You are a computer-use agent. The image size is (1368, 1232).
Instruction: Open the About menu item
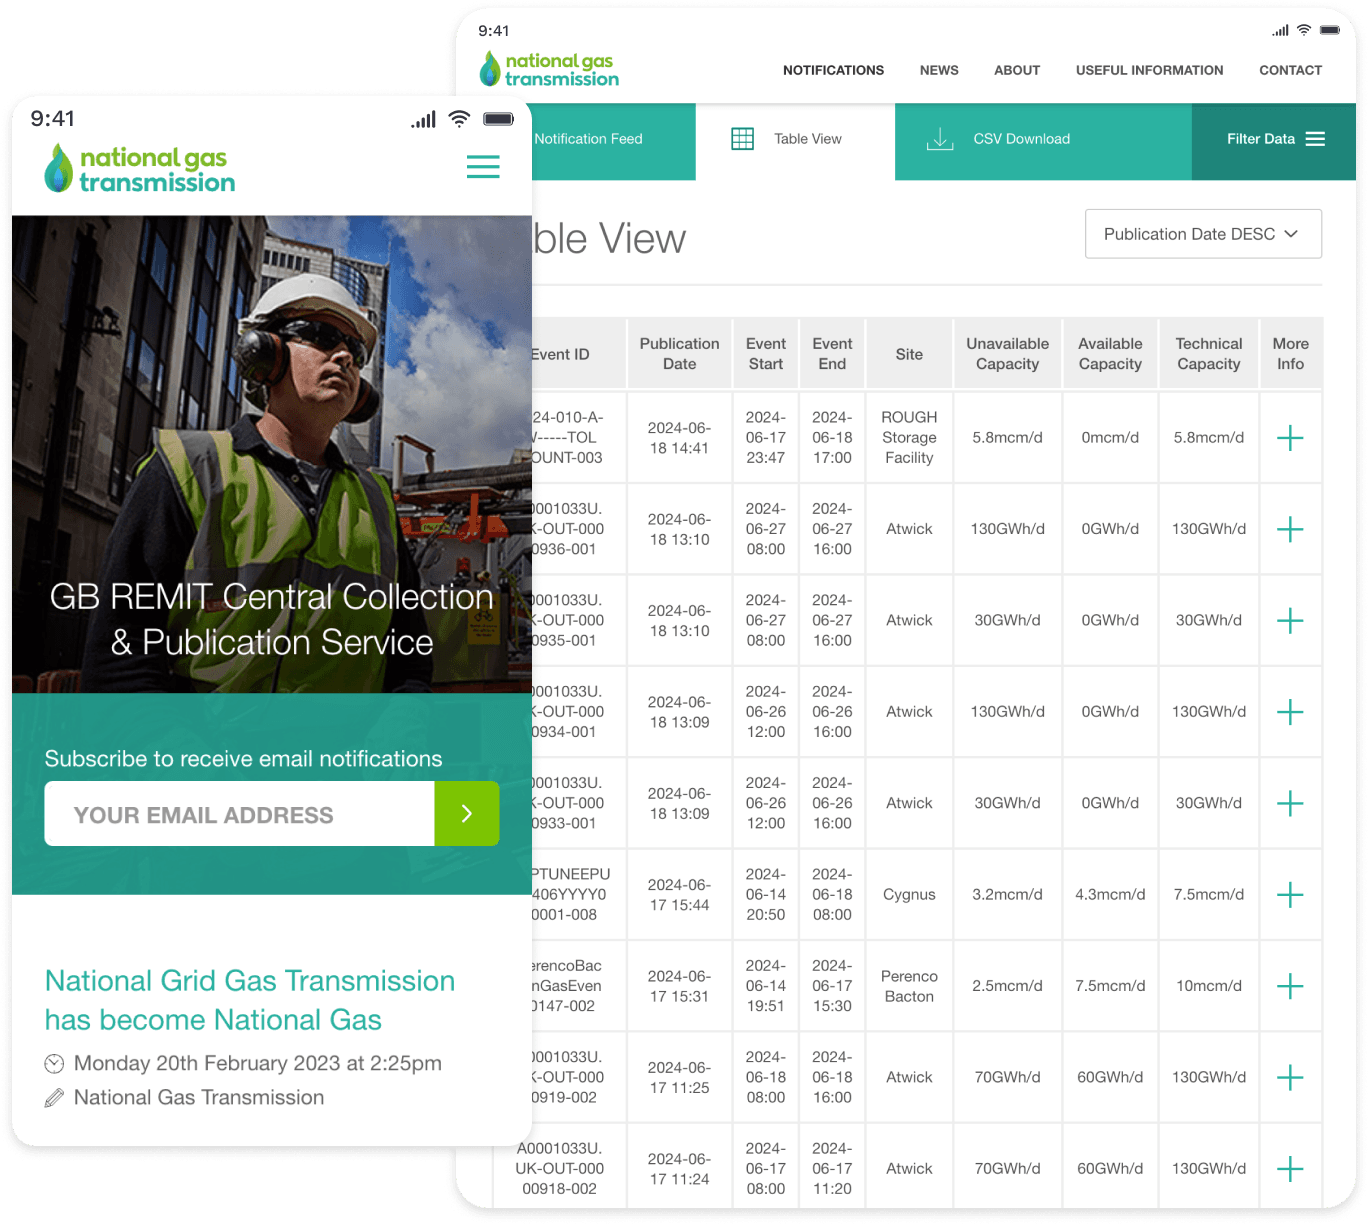pyautogui.click(x=1017, y=70)
